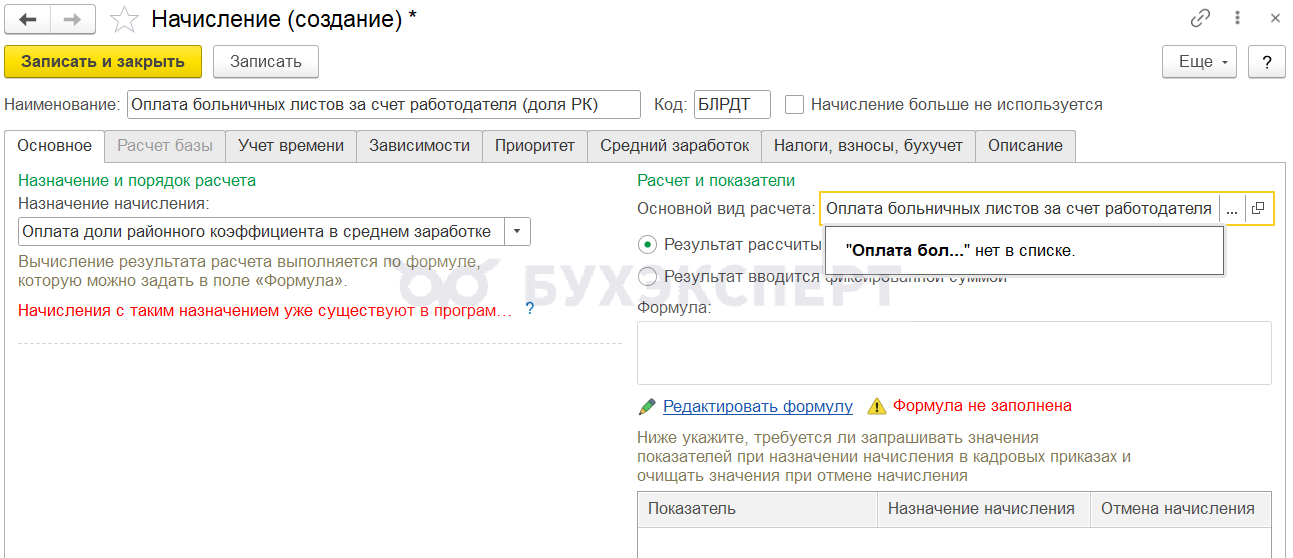Screen dimensions: 1293x558
Task: Switch to the Учет времени tab
Action: (290, 146)
